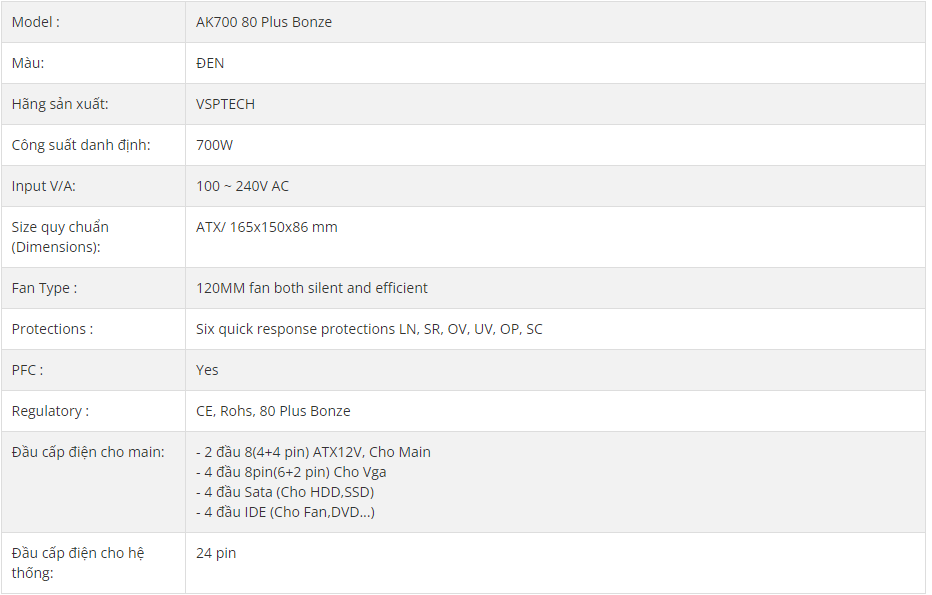Click the 4 đầu Sata (Cho HDD,SSD) line
This screenshot has width=932, height=595.
[x=285, y=492]
